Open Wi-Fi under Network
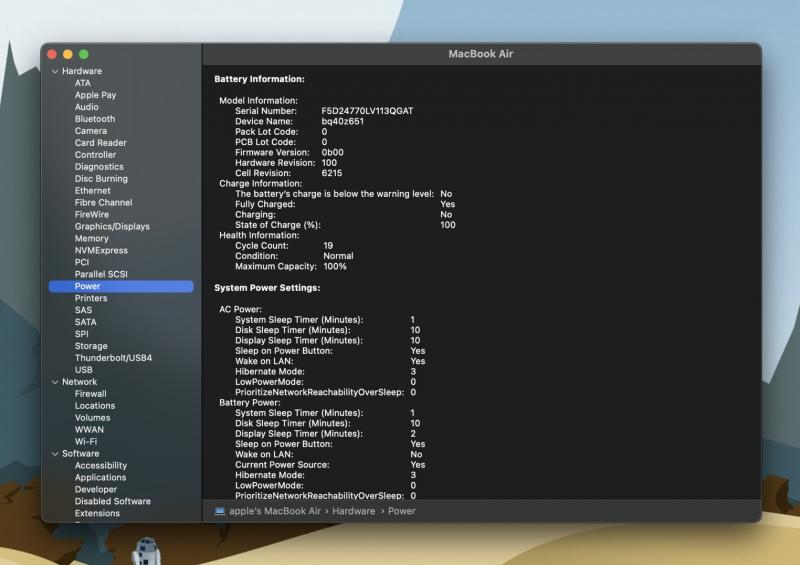Screen dimensions: 800x565 pos(86,441)
